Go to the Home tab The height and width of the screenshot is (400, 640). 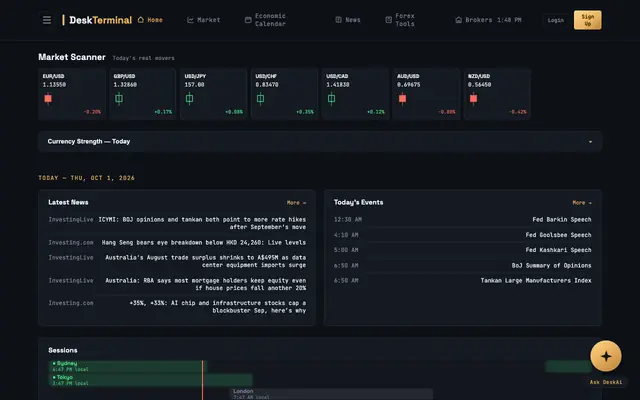[x=150, y=20]
